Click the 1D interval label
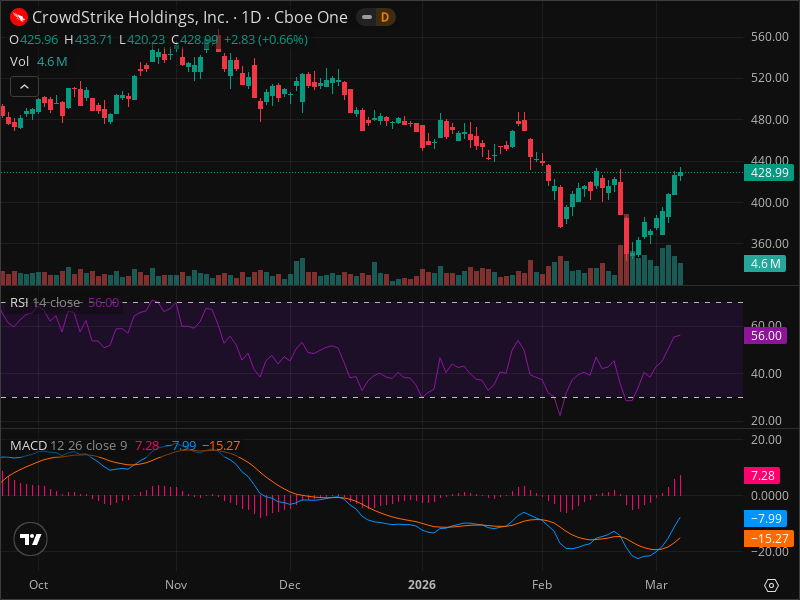The image size is (800, 600). pyautogui.click(x=252, y=17)
